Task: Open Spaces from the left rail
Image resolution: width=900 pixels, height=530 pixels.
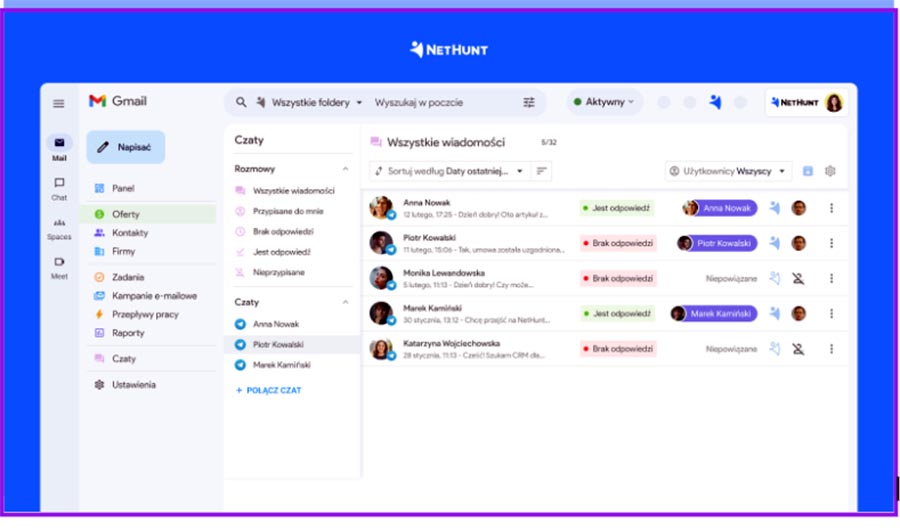Action: (59, 223)
